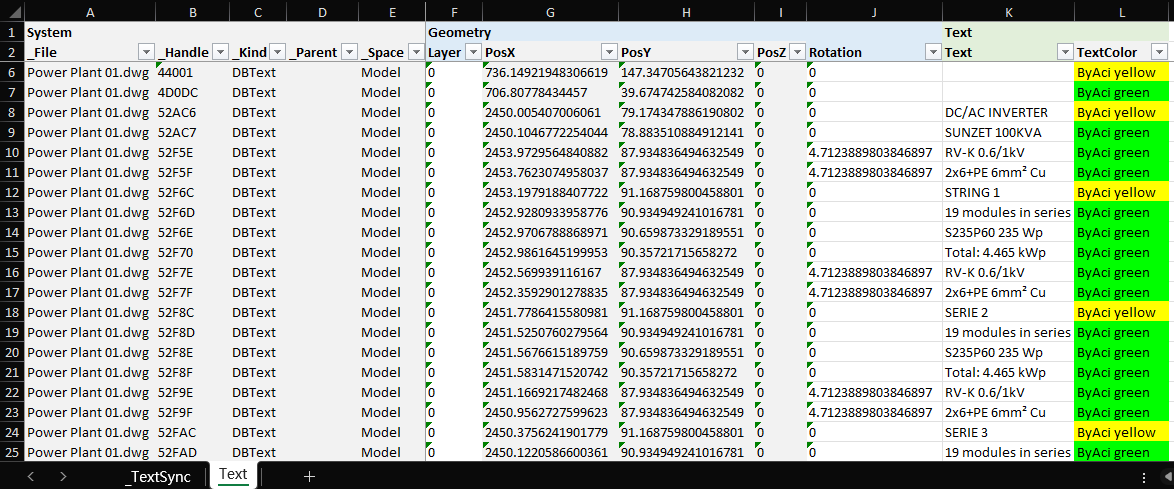Open the _Space column filter dropdown

pyautogui.click(x=416, y=52)
